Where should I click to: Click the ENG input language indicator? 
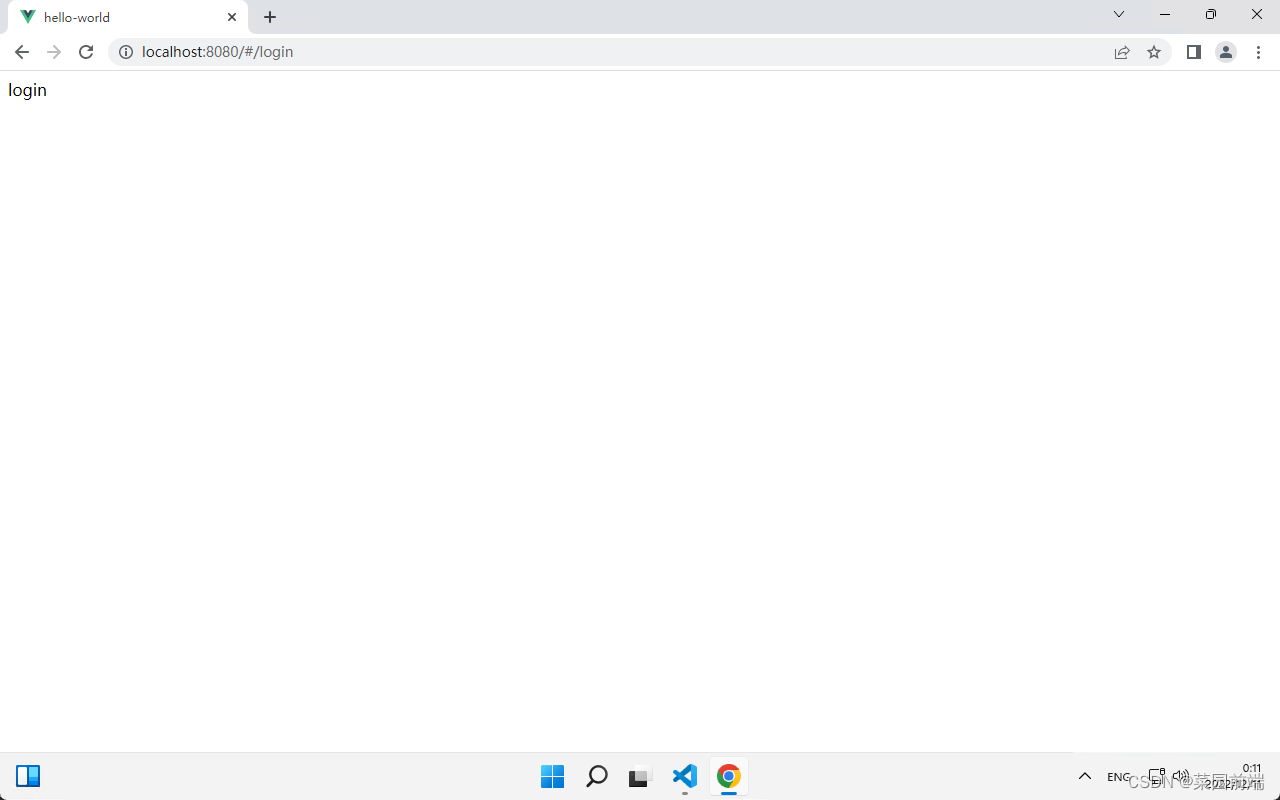pyautogui.click(x=1119, y=777)
